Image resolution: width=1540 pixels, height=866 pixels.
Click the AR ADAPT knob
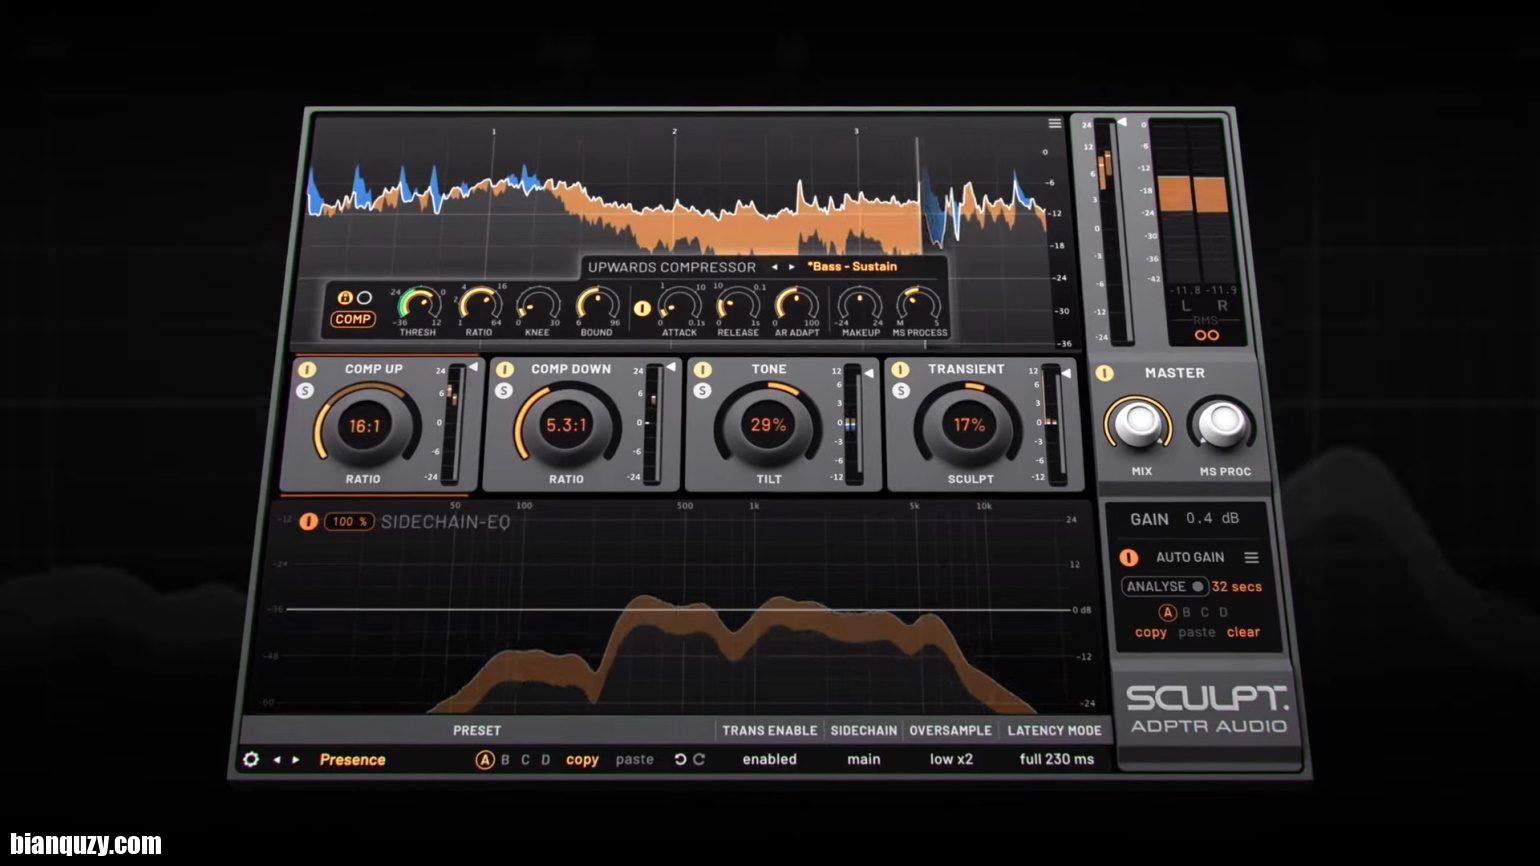tap(797, 304)
